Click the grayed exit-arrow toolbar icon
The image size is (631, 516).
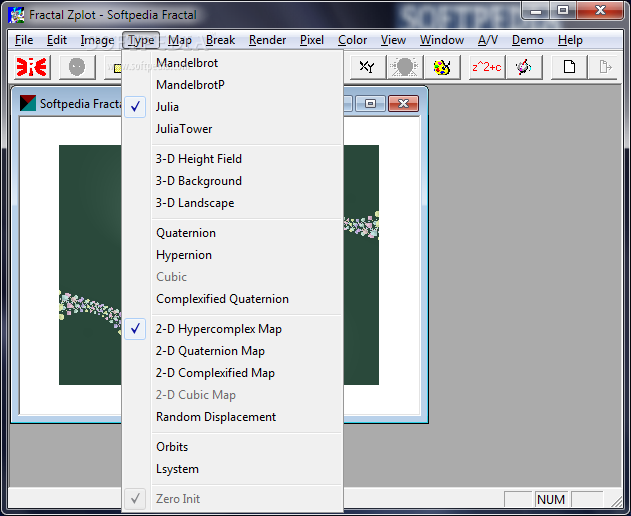click(x=605, y=67)
